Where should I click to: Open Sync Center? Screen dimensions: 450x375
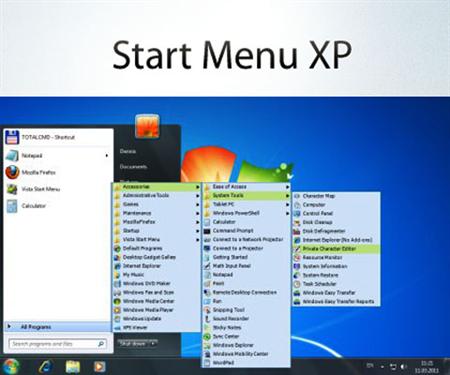pos(247,336)
